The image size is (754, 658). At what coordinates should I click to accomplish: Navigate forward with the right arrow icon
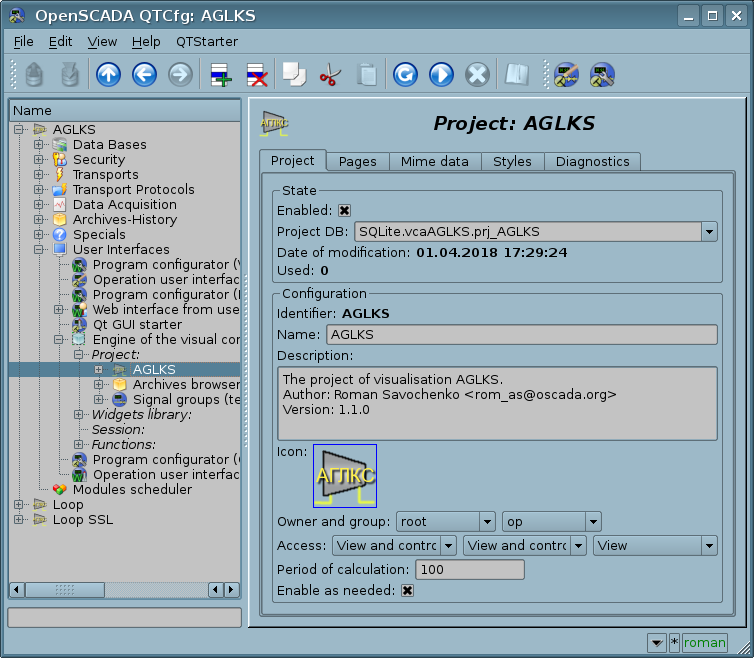point(180,75)
